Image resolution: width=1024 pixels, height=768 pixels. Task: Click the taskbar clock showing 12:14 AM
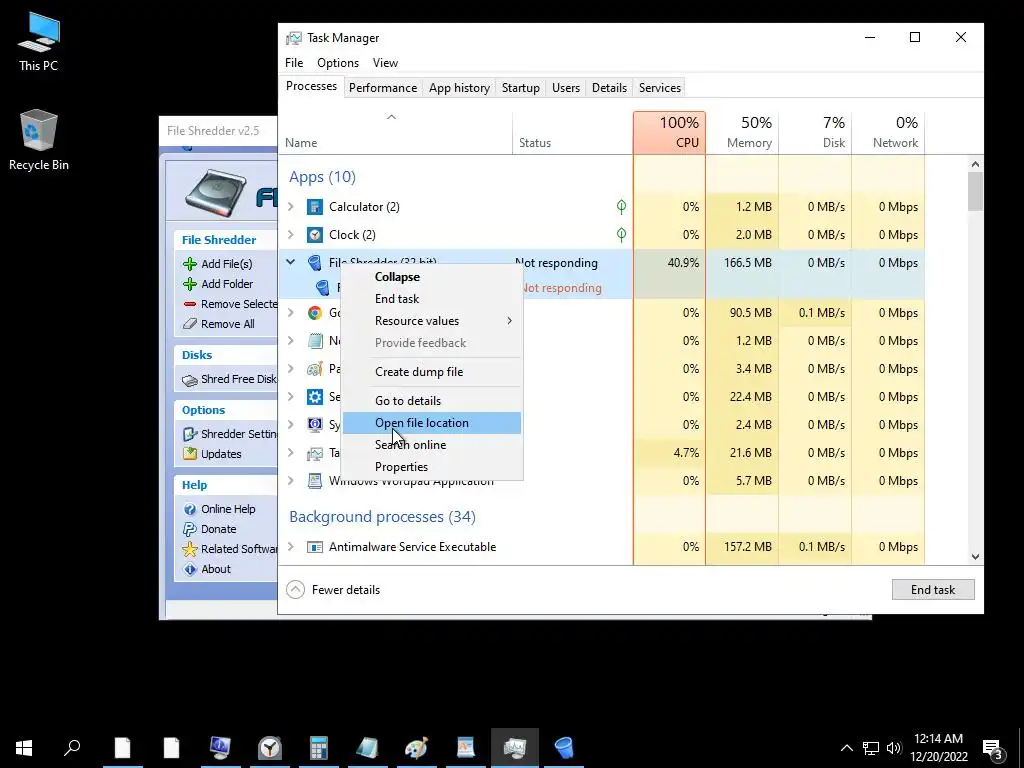(x=938, y=748)
